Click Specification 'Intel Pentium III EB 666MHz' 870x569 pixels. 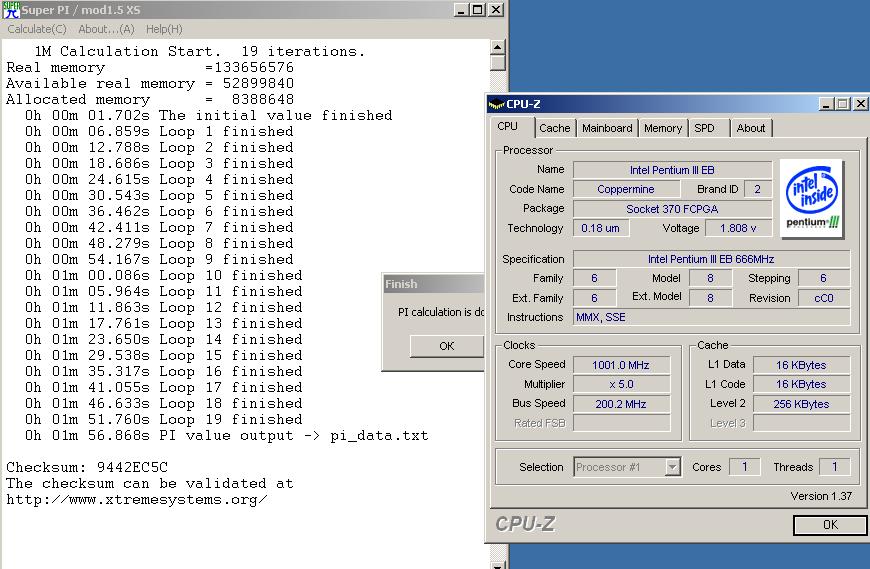click(711, 259)
